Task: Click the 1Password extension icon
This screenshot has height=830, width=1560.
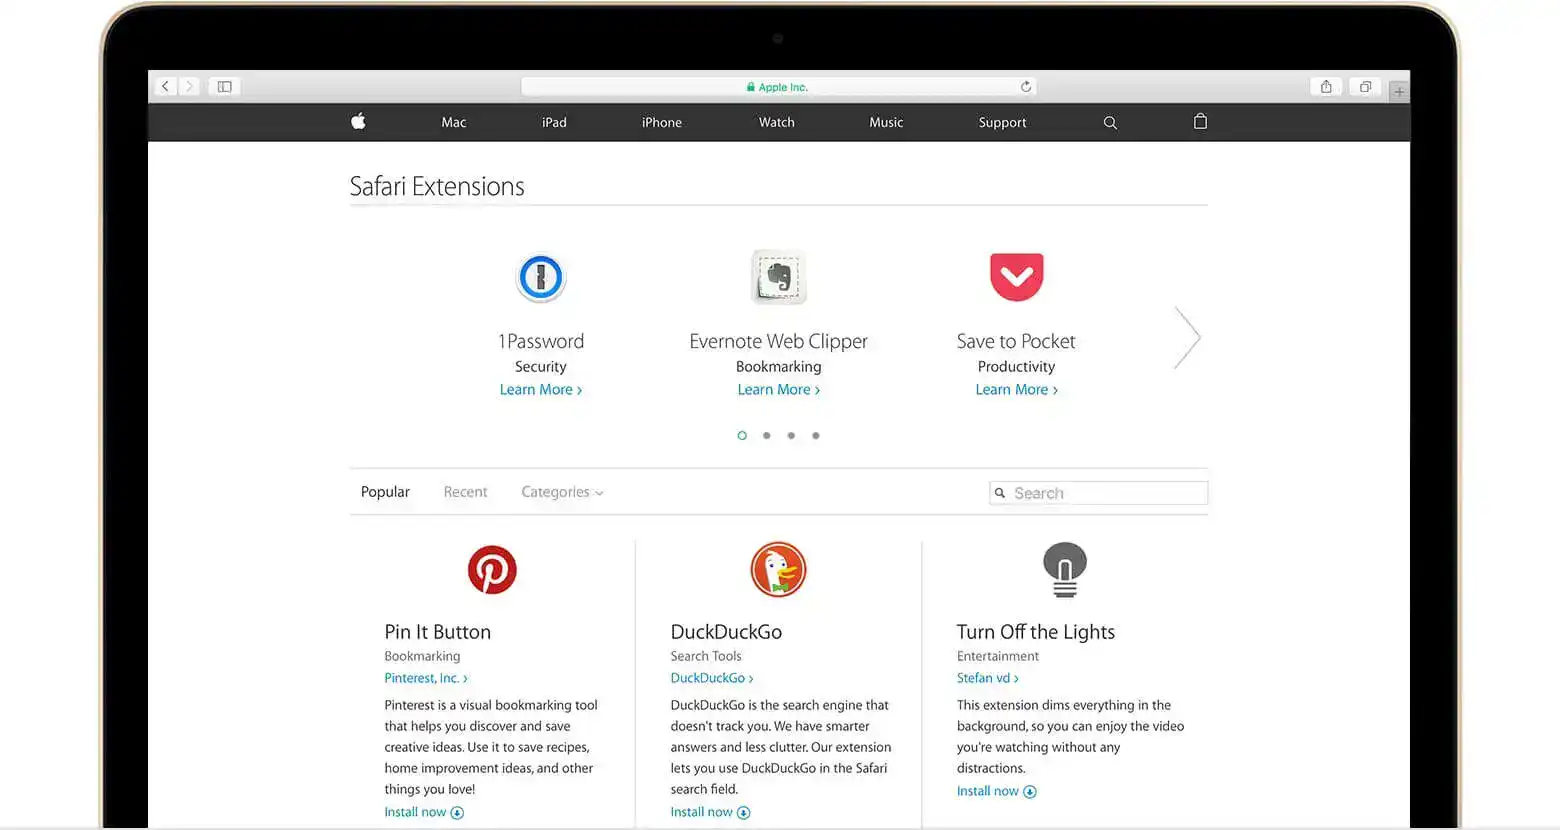Action: tap(541, 277)
